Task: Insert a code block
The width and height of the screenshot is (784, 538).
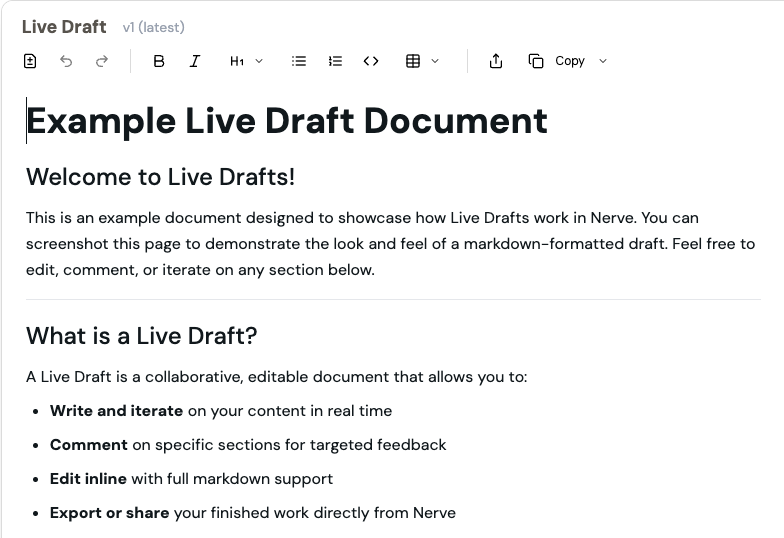Action: (371, 61)
